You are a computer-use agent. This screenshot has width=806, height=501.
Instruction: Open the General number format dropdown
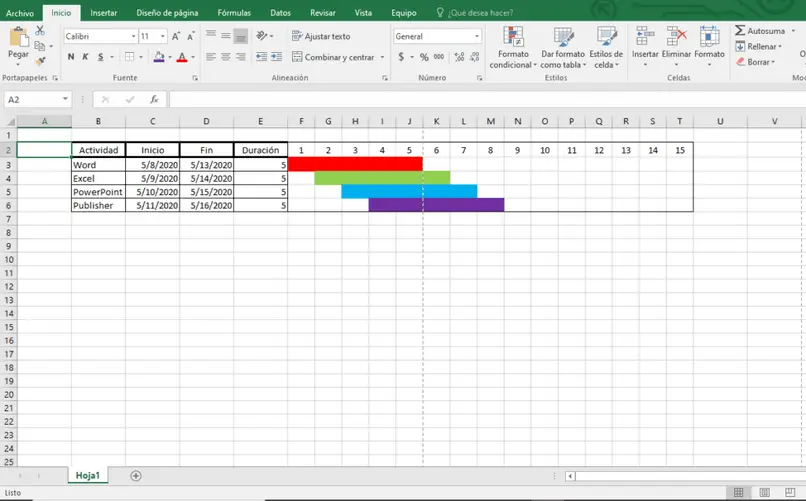tap(477, 36)
